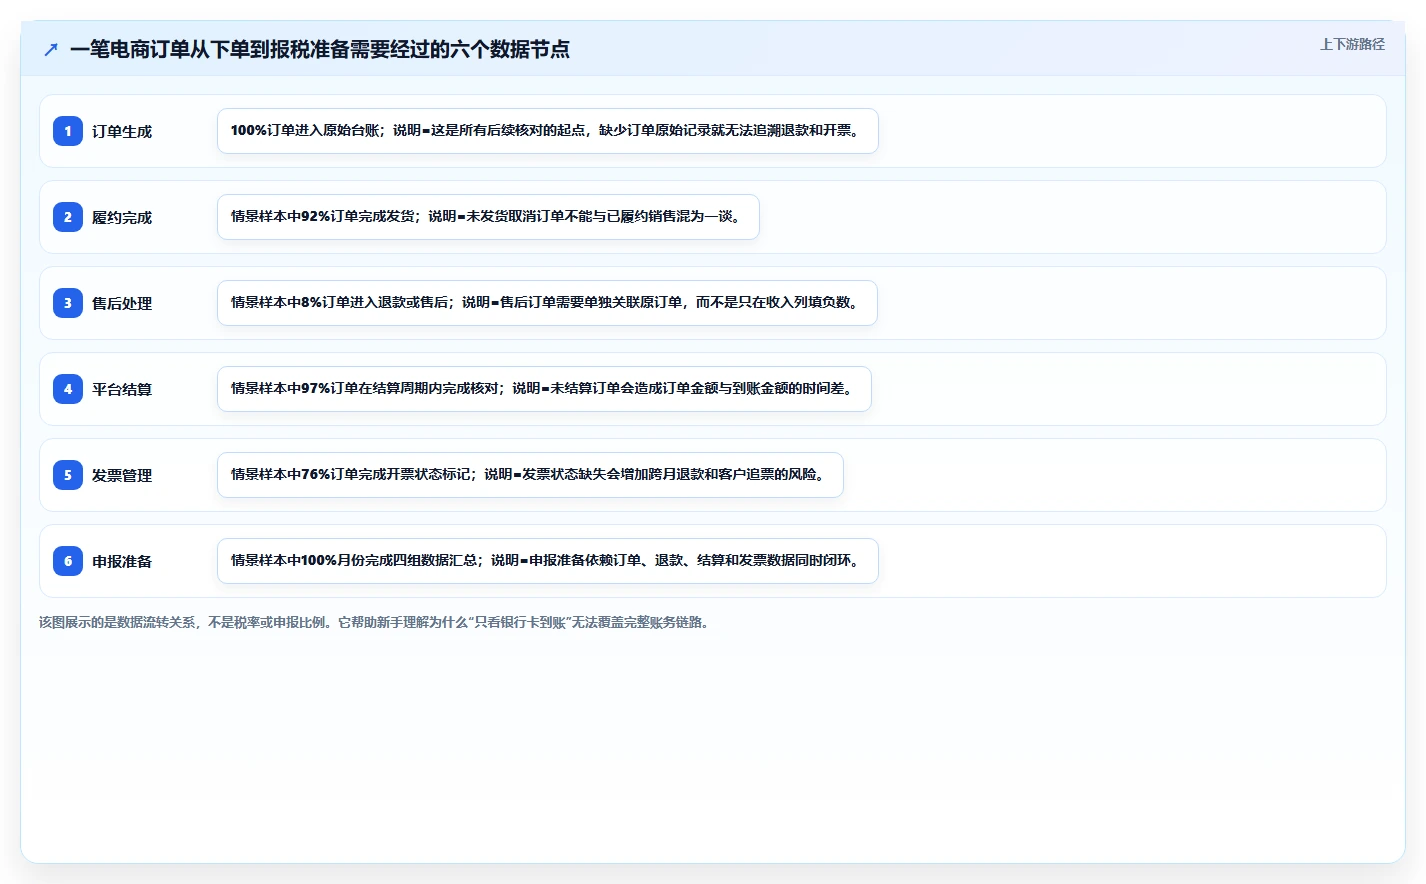Screen dimensions: 1426x884
Task: Select the 履约完成 step label
Action: pos(122,217)
